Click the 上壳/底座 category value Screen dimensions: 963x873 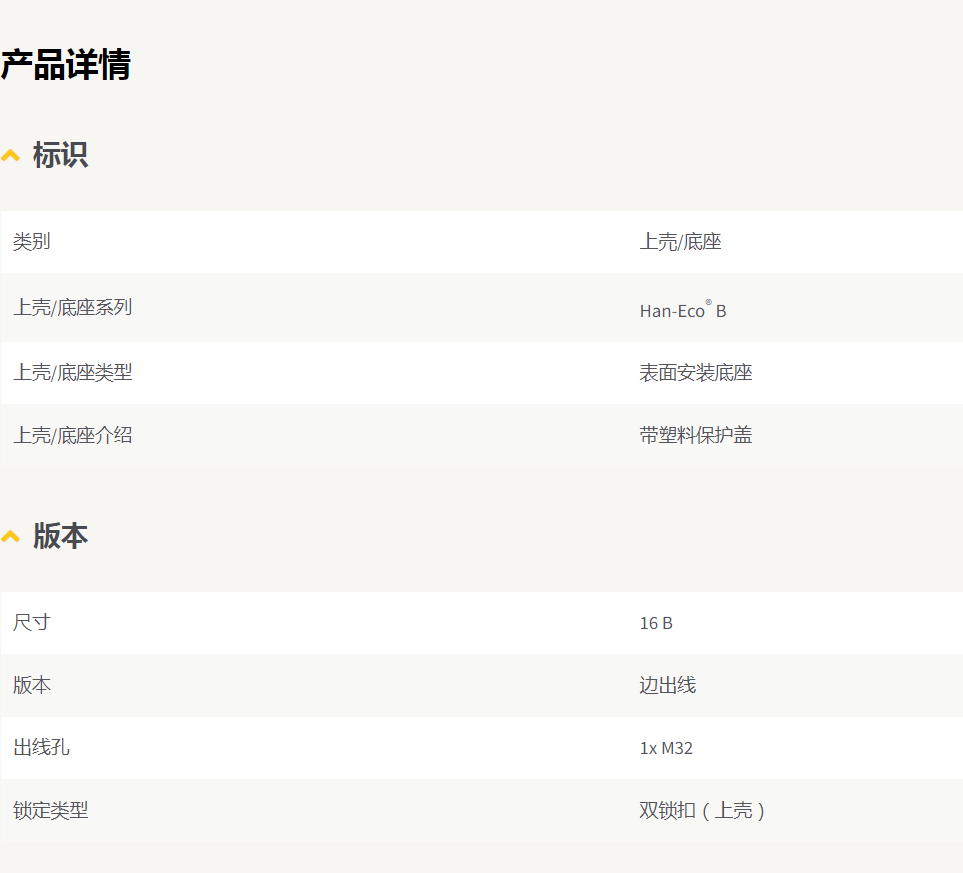pos(680,242)
